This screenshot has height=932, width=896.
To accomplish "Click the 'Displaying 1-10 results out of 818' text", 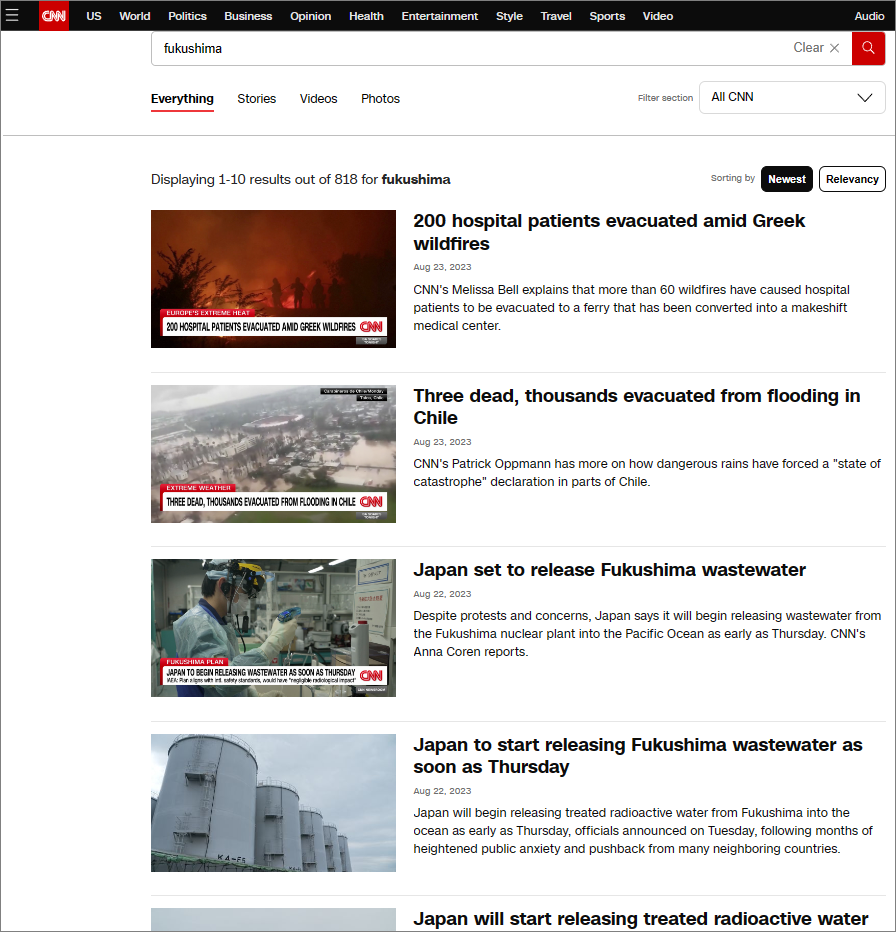I will pyautogui.click(x=300, y=180).
